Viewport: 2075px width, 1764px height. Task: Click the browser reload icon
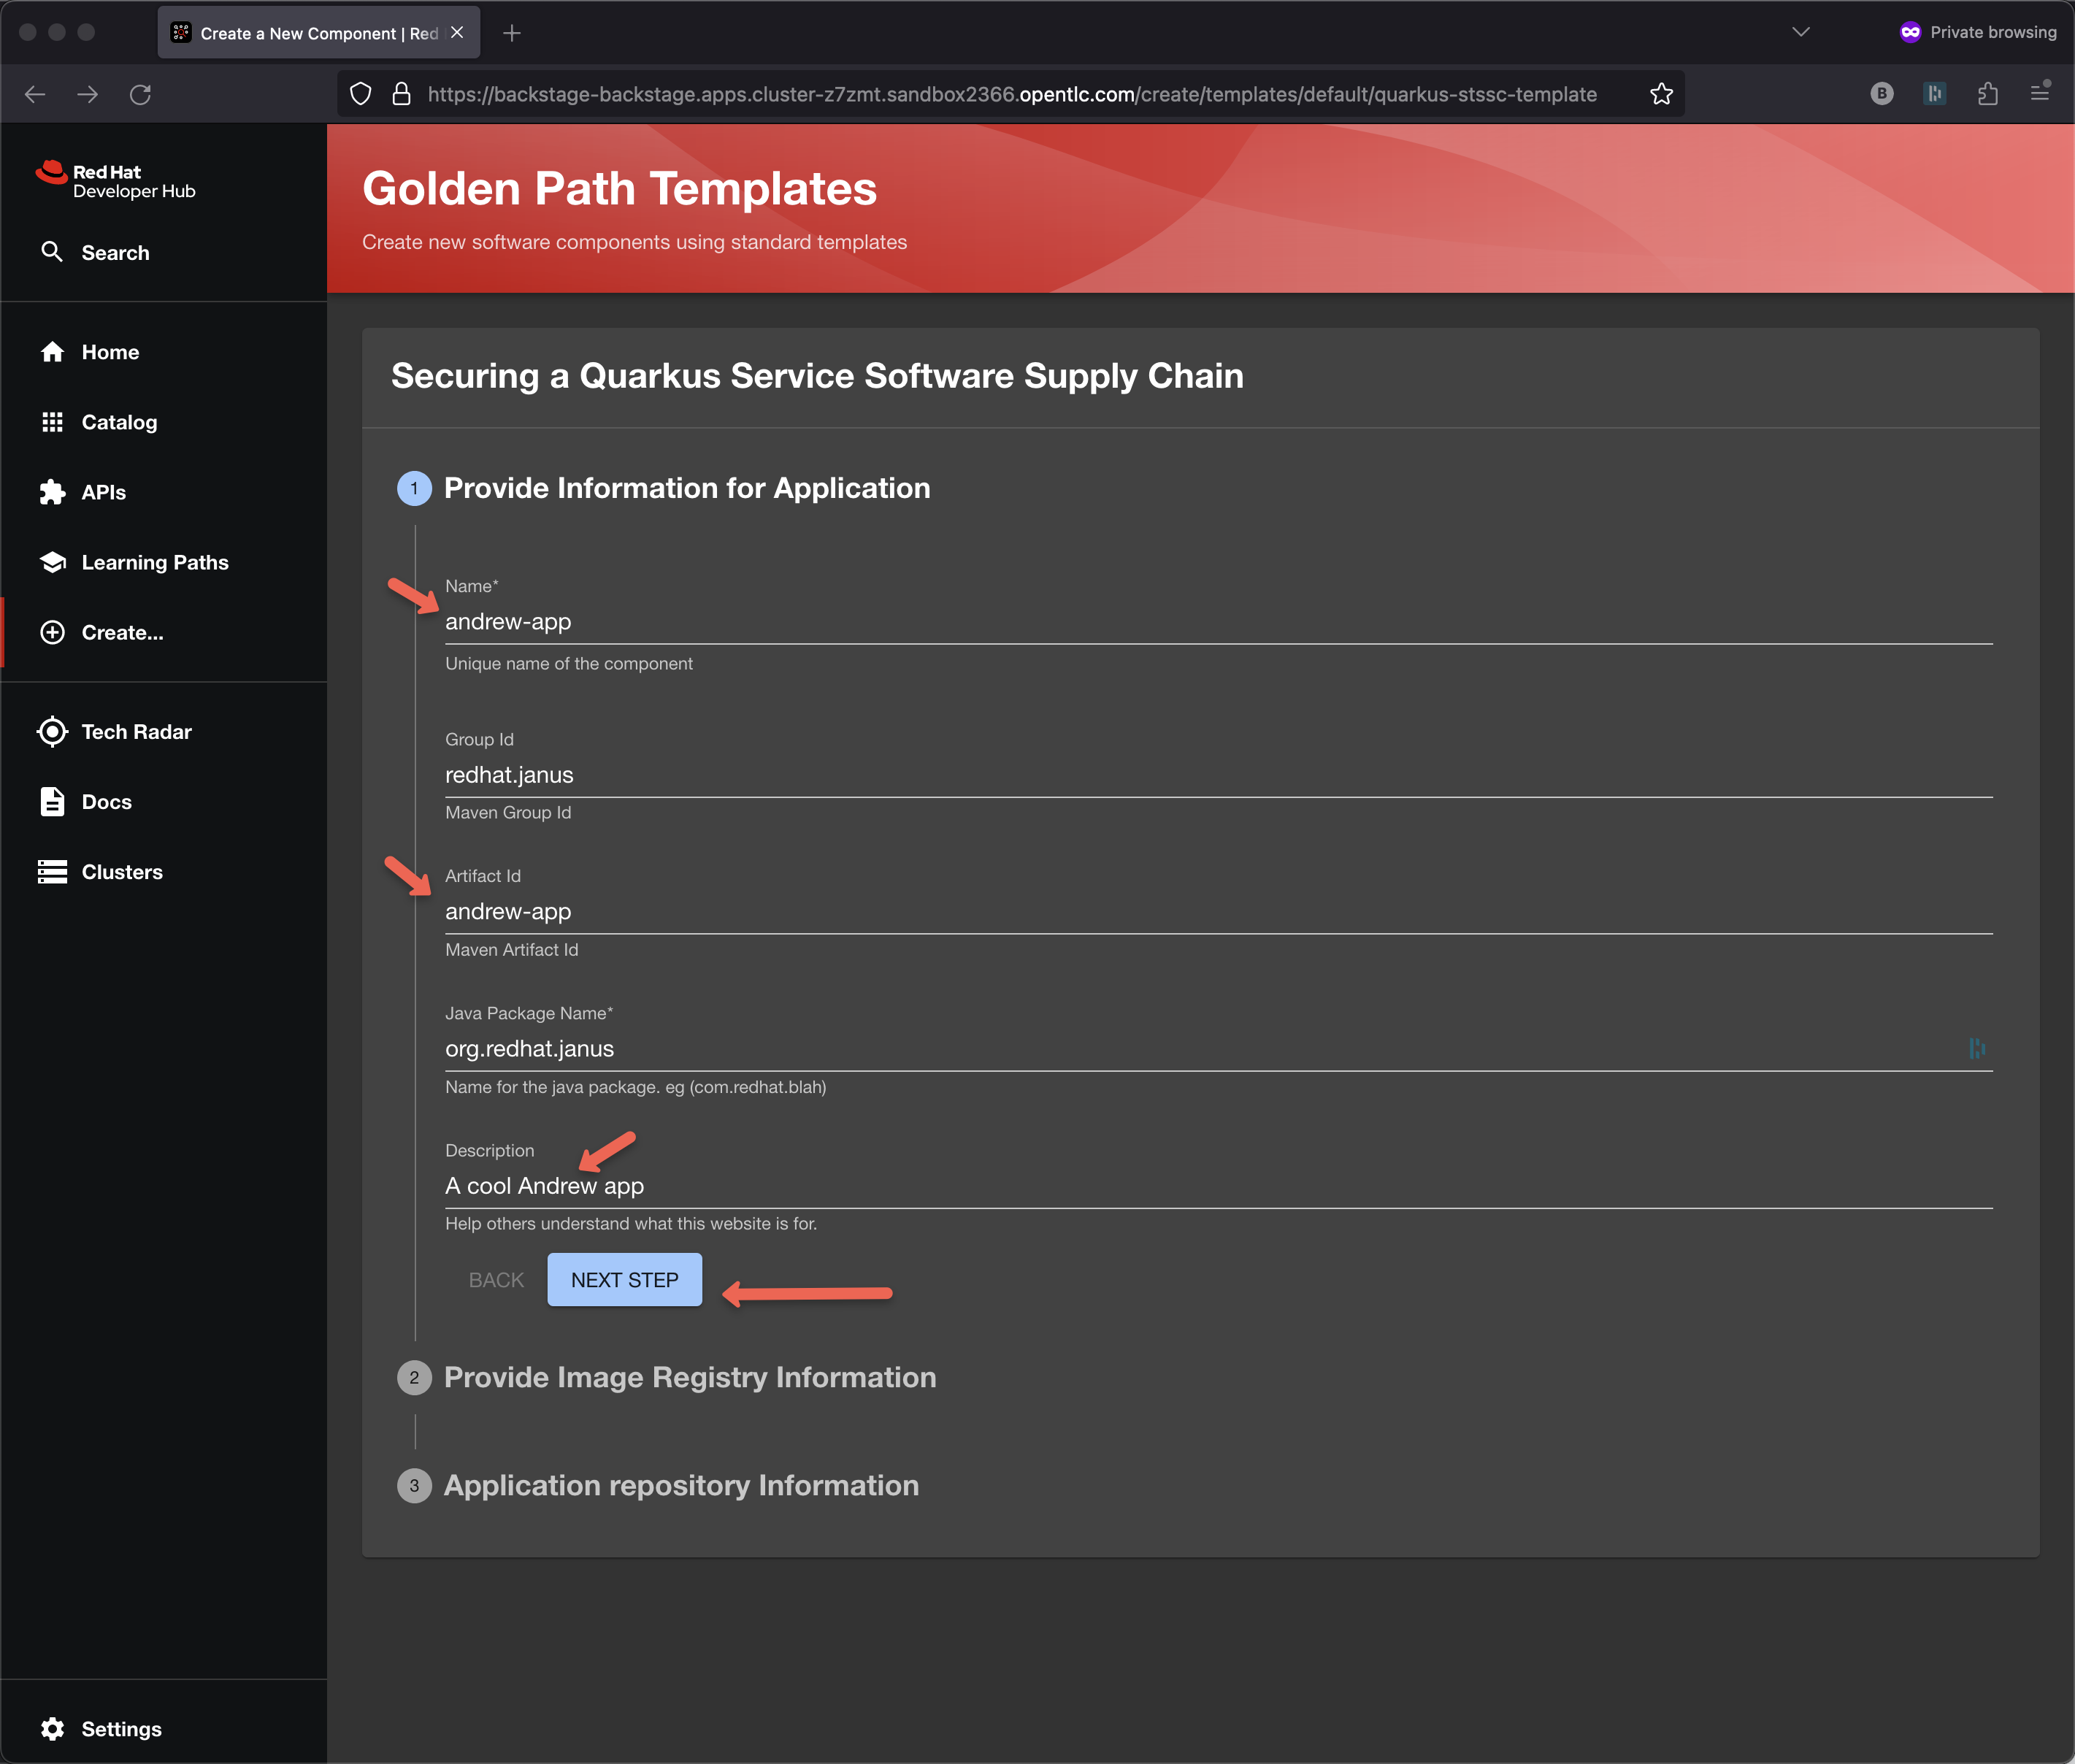tap(140, 94)
